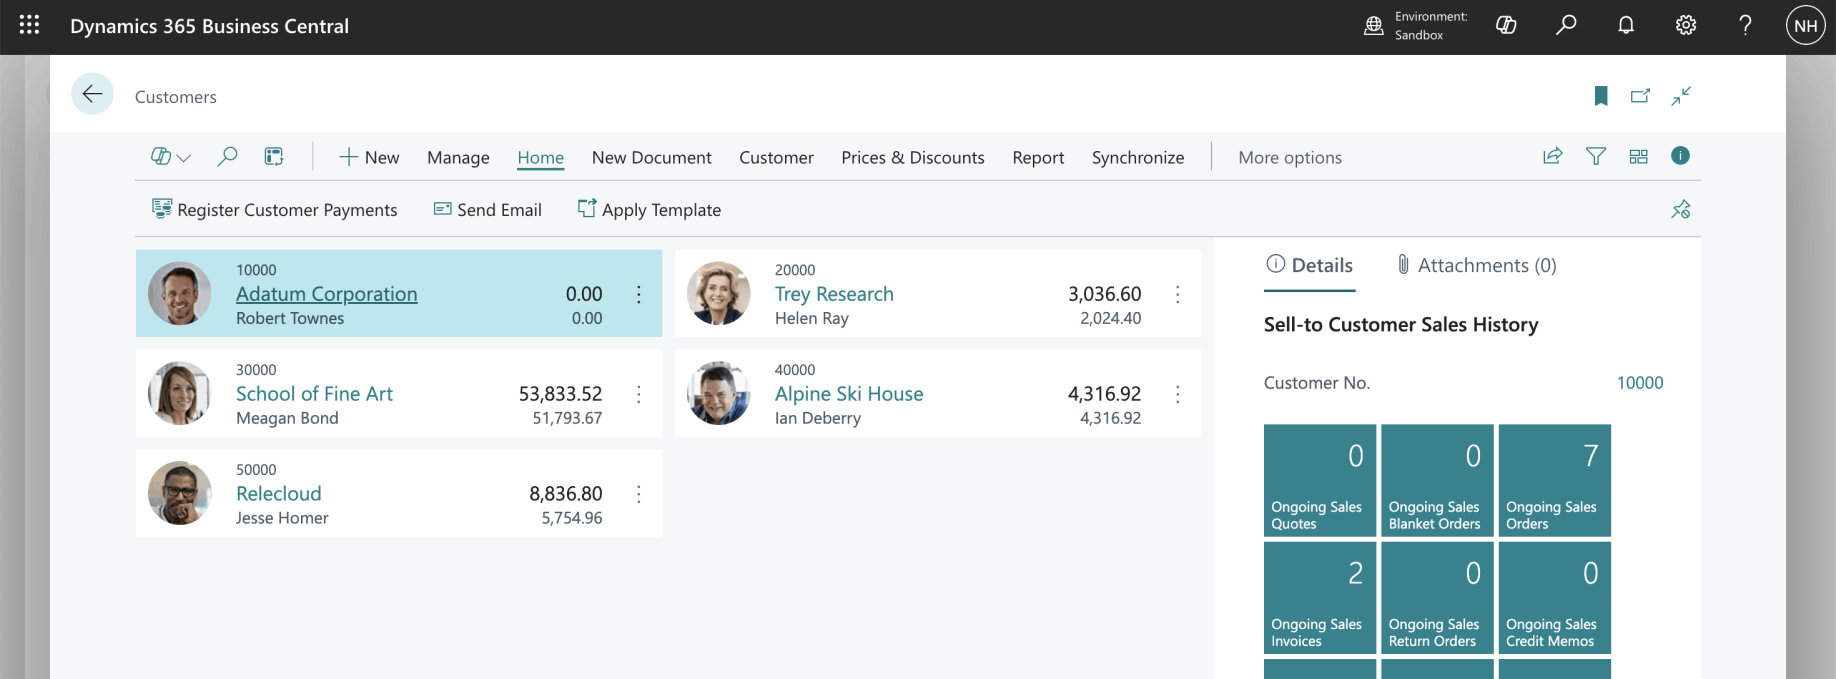Expand the Copilot dropdown chevron
Screen dimensions: 1836x679
pyautogui.click(x=184, y=158)
